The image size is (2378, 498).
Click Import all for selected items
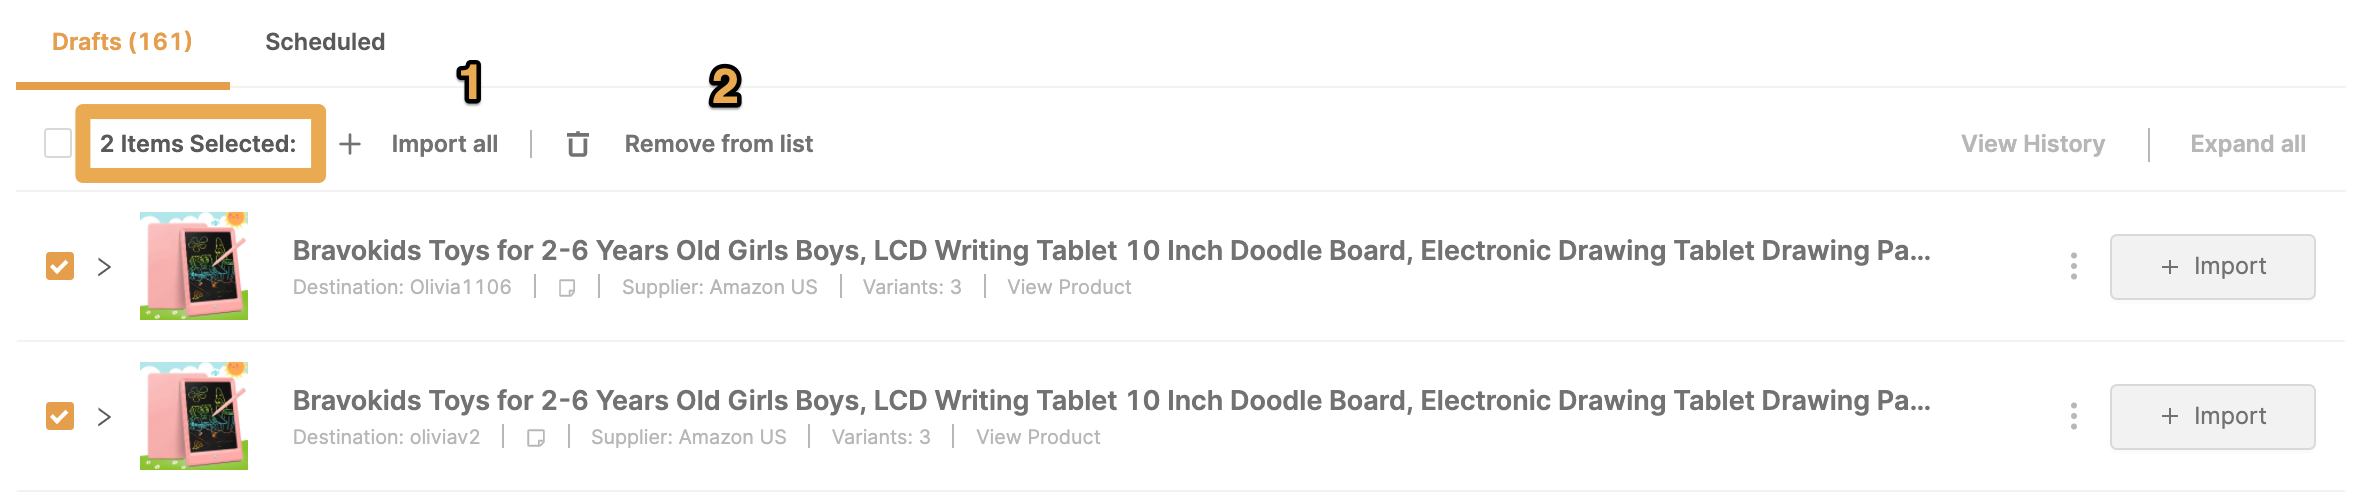pos(444,144)
